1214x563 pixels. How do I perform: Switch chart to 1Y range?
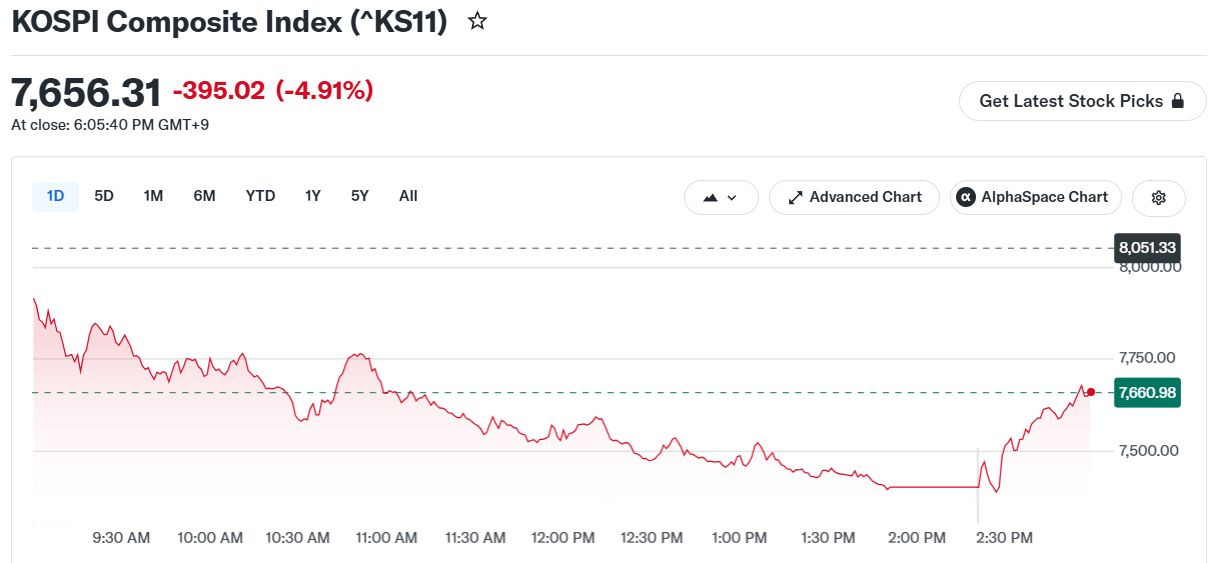[x=313, y=196]
